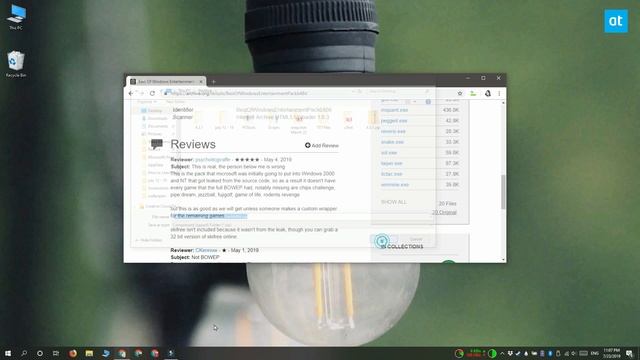
Task: Click the ENG language indicator
Action: [x=595, y=353]
